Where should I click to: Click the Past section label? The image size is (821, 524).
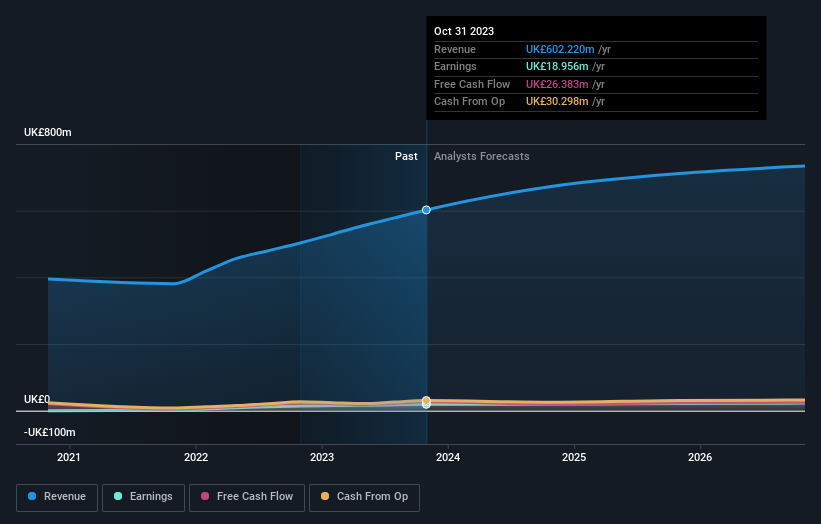(406, 157)
